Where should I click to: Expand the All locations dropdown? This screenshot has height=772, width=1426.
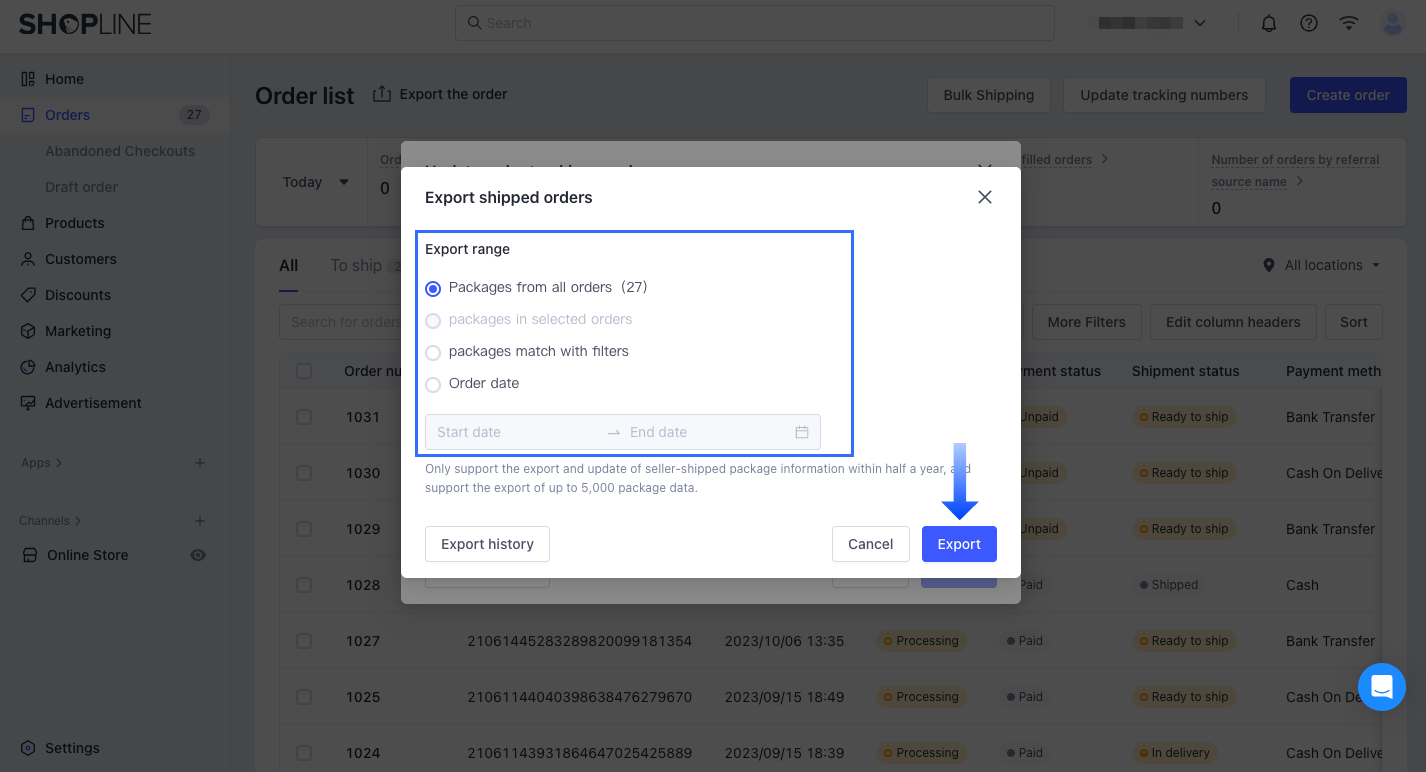point(1322,265)
